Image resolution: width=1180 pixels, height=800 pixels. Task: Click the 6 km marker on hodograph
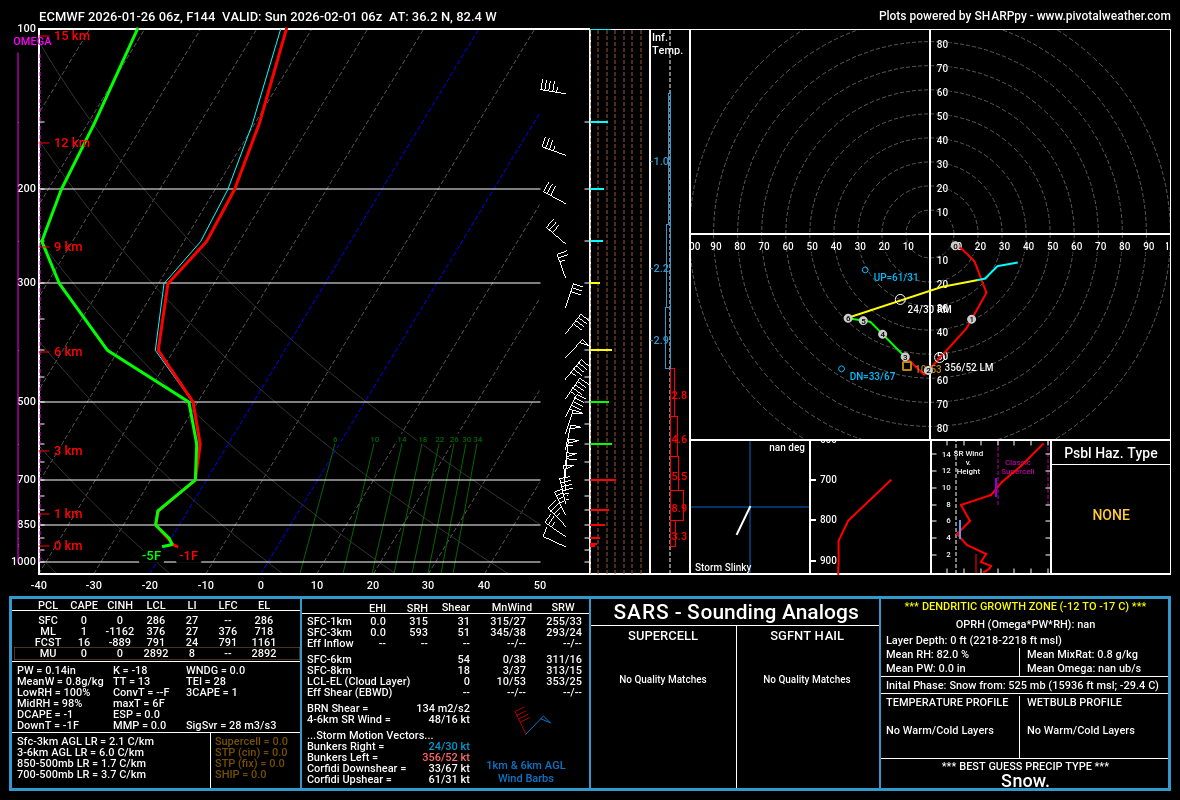coord(848,318)
